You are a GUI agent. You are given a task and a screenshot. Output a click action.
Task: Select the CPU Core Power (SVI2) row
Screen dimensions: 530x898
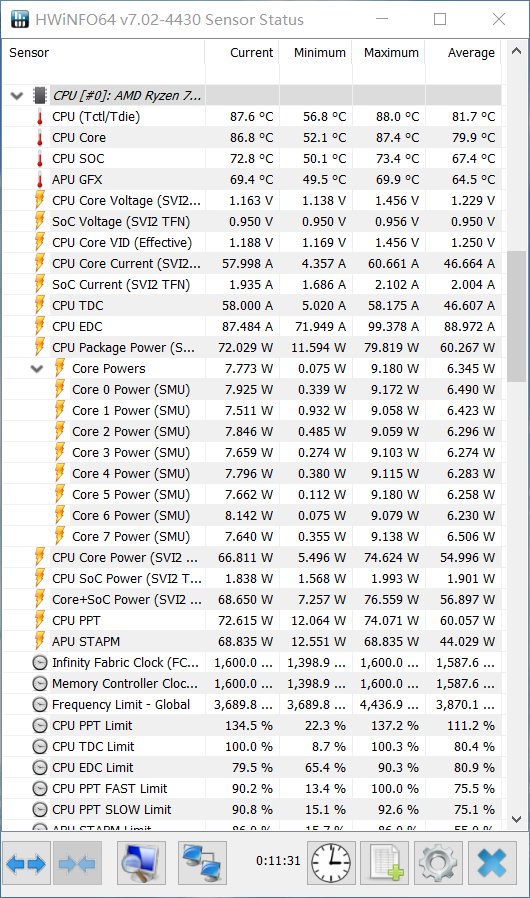click(252, 558)
